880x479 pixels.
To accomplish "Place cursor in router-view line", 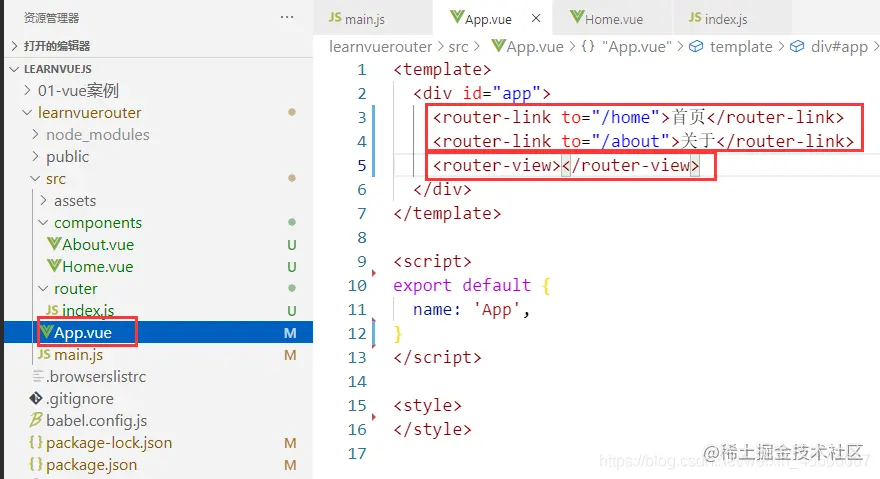I will pos(566,166).
